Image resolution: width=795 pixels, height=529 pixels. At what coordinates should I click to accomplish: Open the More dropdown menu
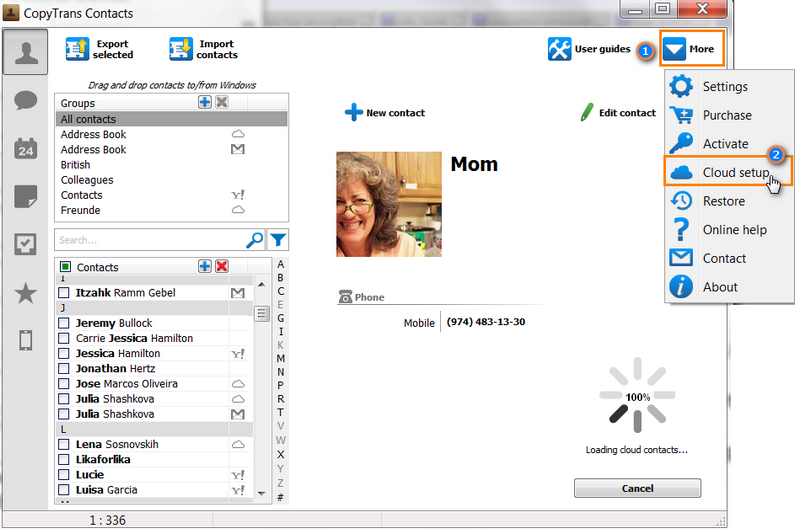pos(692,49)
